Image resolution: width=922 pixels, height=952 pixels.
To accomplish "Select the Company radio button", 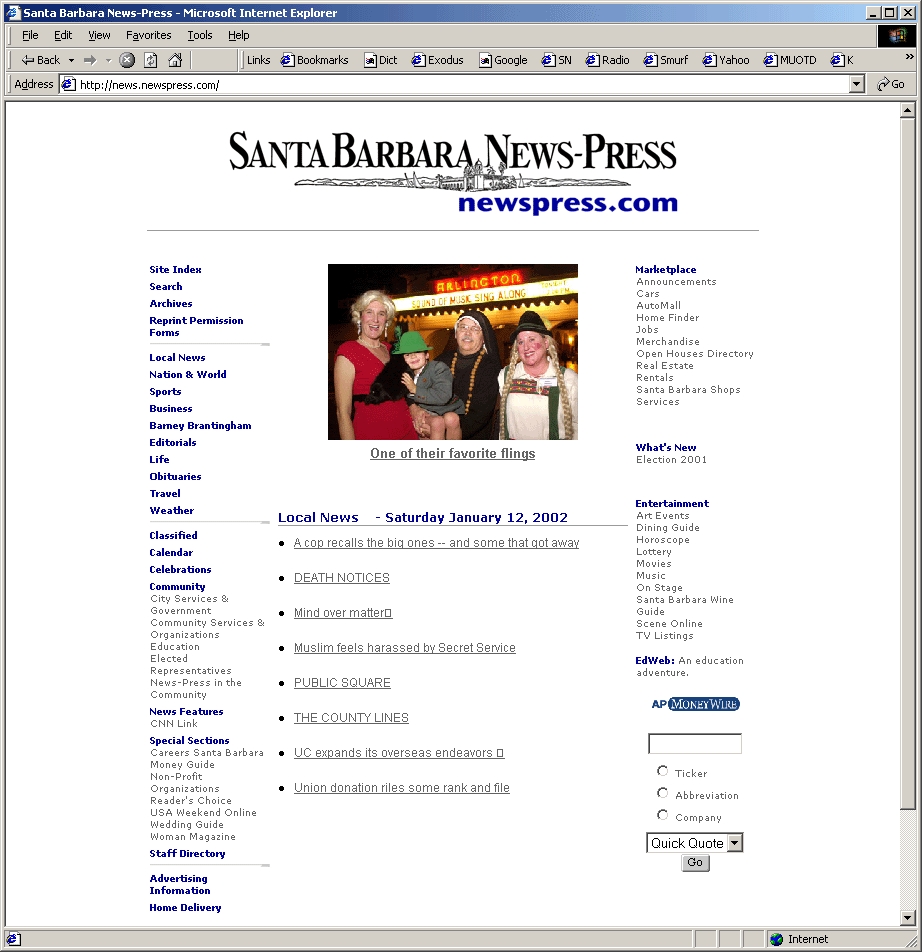I will (662, 815).
